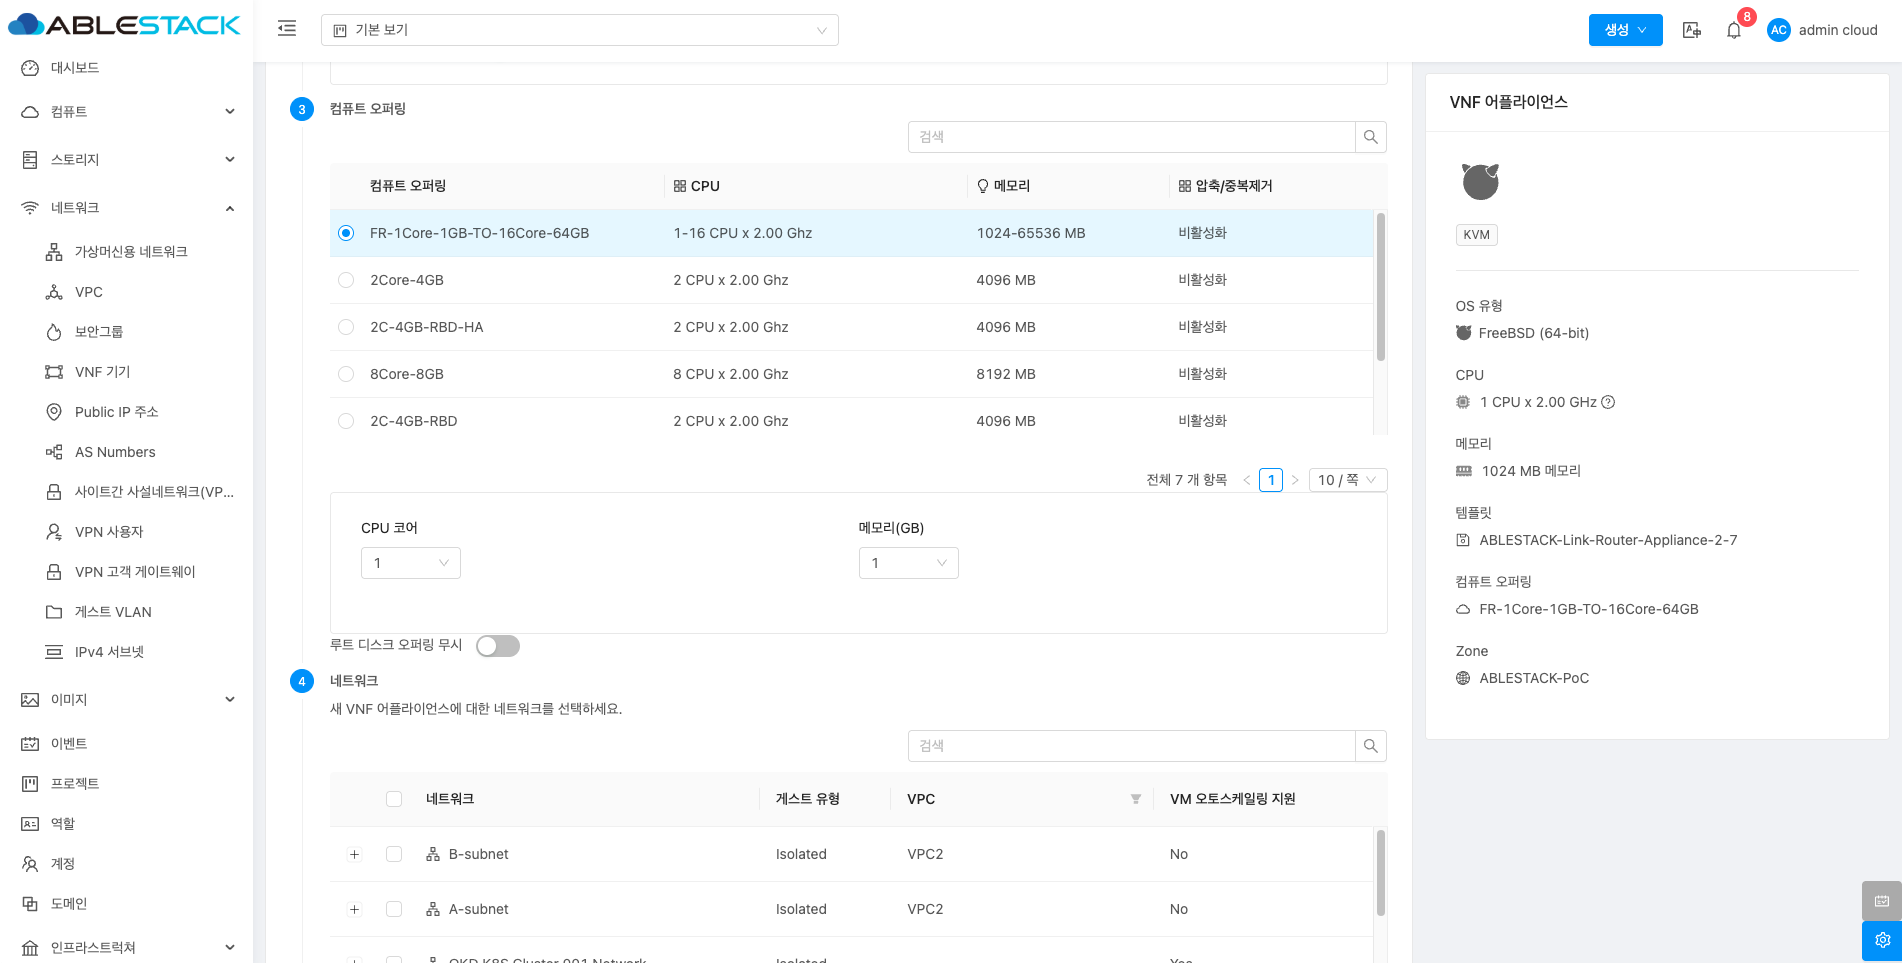Click the VPC column filter icon
Image resolution: width=1902 pixels, height=963 pixels.
(x=1135, y=799)
